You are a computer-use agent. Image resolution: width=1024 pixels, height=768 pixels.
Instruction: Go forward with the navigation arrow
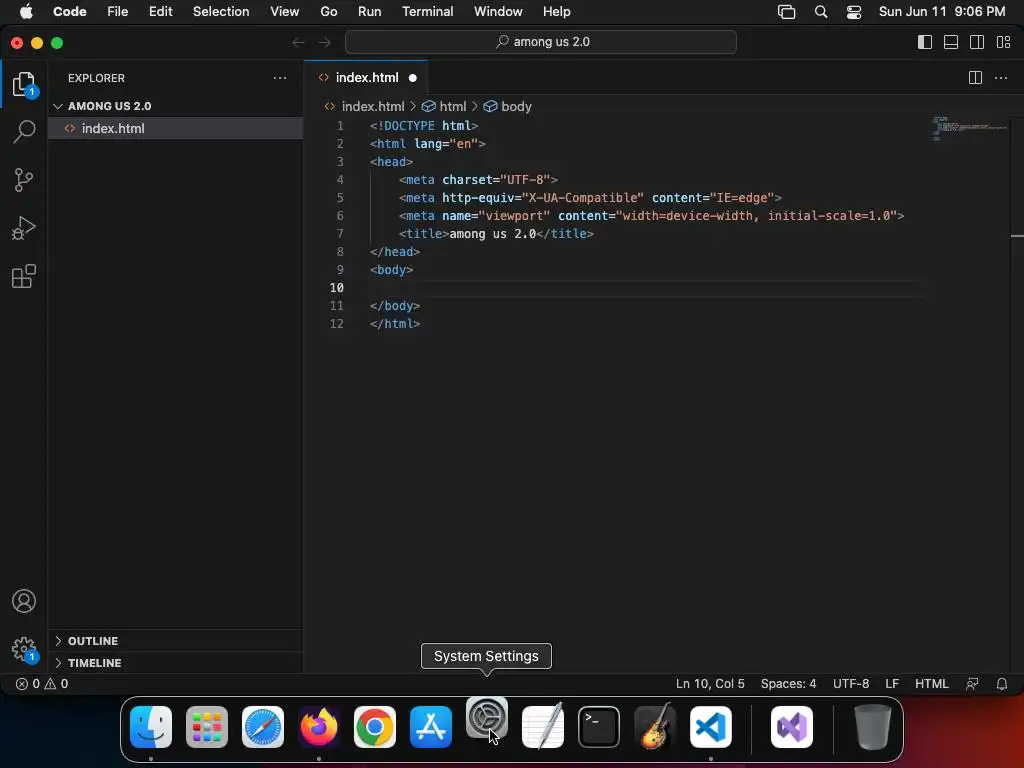coord(325,42)
